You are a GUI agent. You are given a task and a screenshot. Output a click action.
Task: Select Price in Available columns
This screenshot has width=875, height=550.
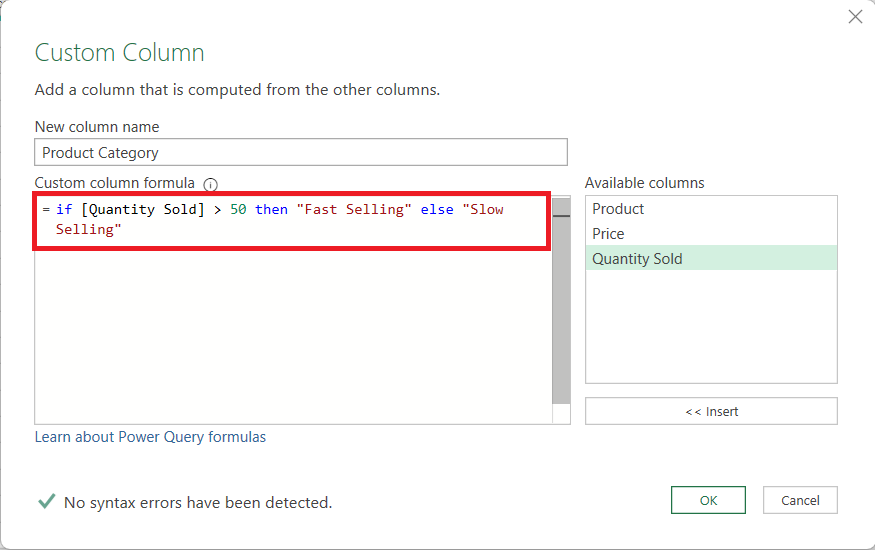tap(711, 234)
